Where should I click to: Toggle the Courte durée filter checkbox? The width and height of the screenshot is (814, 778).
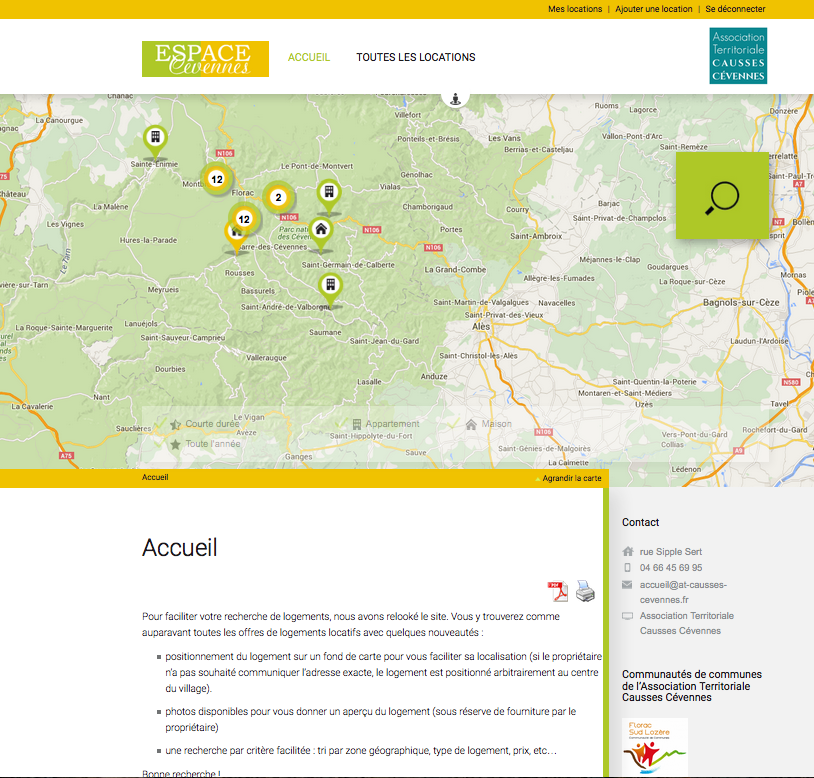pos(160,424)
